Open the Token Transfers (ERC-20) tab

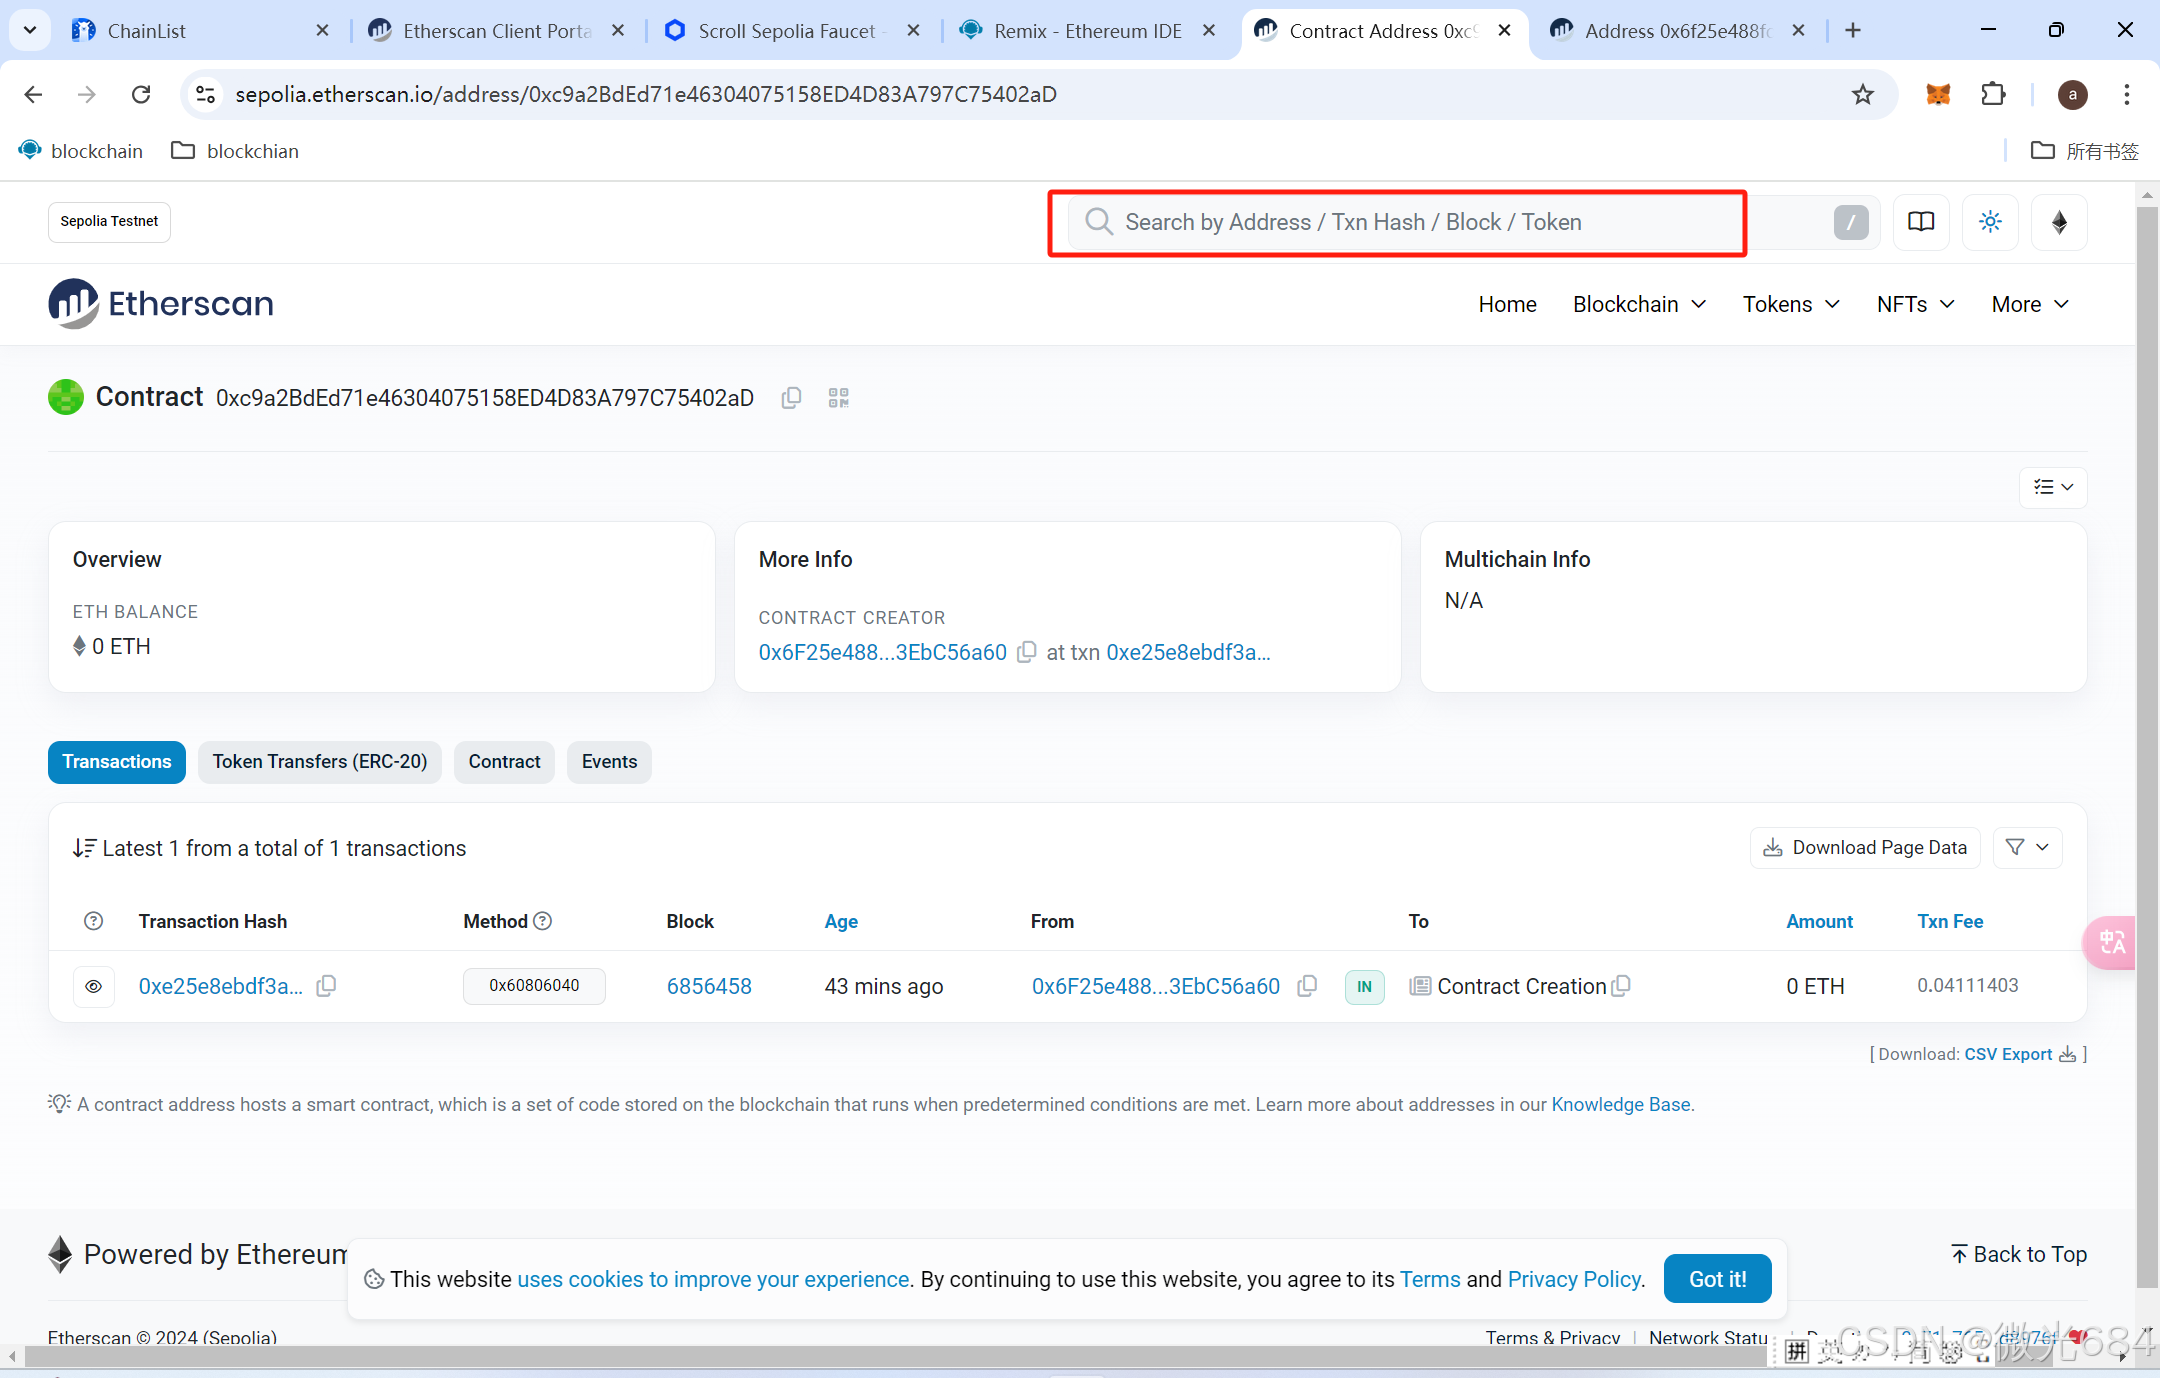[319, 762]
